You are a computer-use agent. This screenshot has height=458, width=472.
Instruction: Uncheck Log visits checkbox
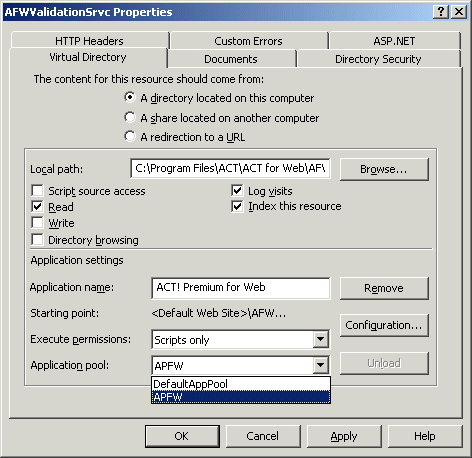237,191
